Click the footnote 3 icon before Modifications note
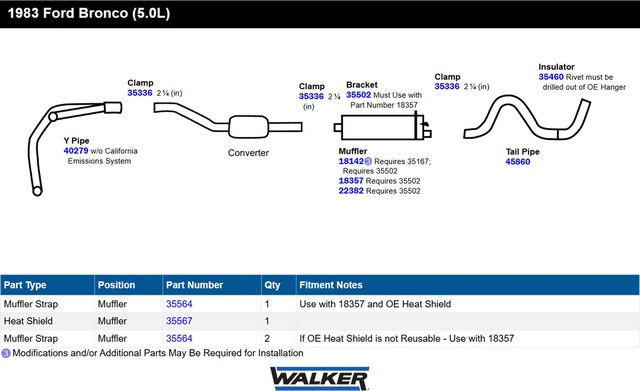The width and height of the screenshot is (640, 391). point(6,353)
